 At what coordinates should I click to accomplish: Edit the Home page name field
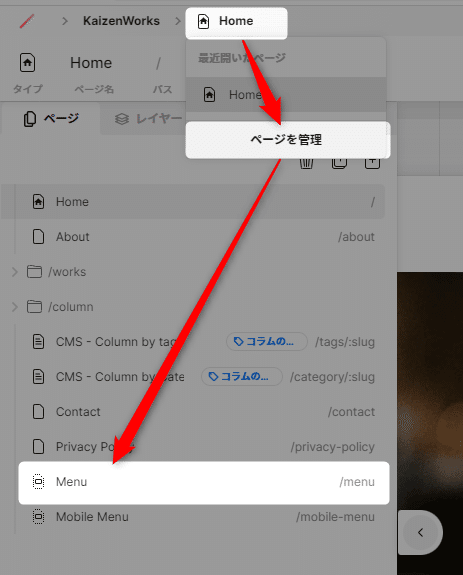(91, 63)
